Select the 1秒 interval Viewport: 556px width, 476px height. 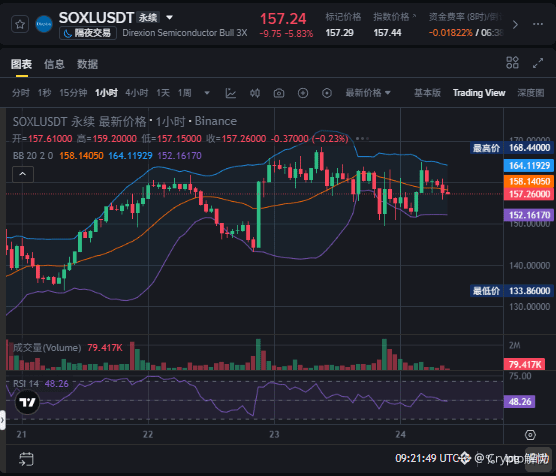45,93
